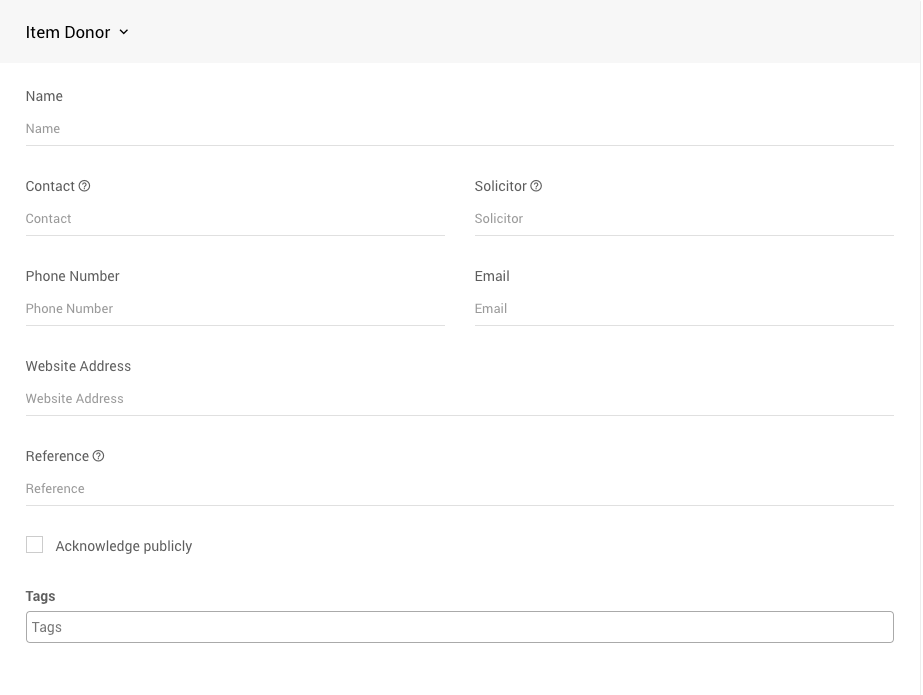The height and width of the screenshot is (695, 923).
Task: Focus the Solicitor input field
Action: pyautogui.click(x=683, y=219)
